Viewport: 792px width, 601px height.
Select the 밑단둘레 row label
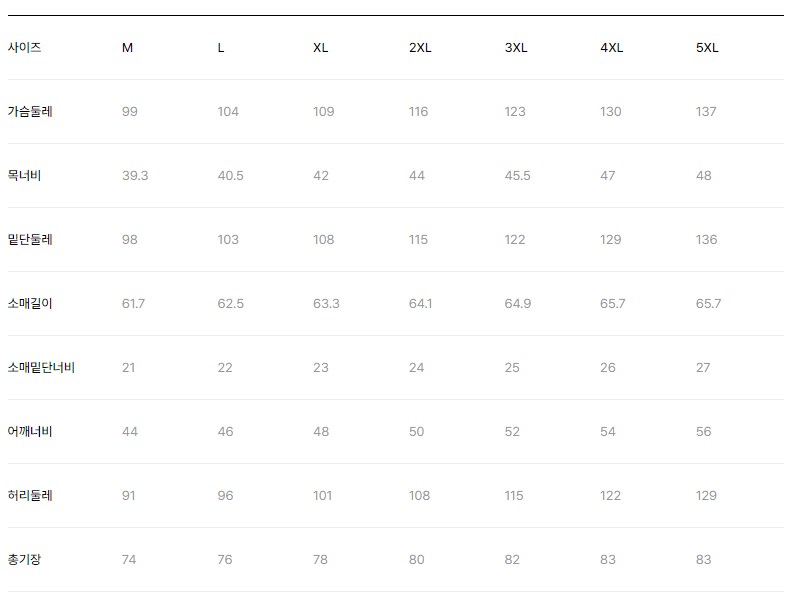[30, 239]
